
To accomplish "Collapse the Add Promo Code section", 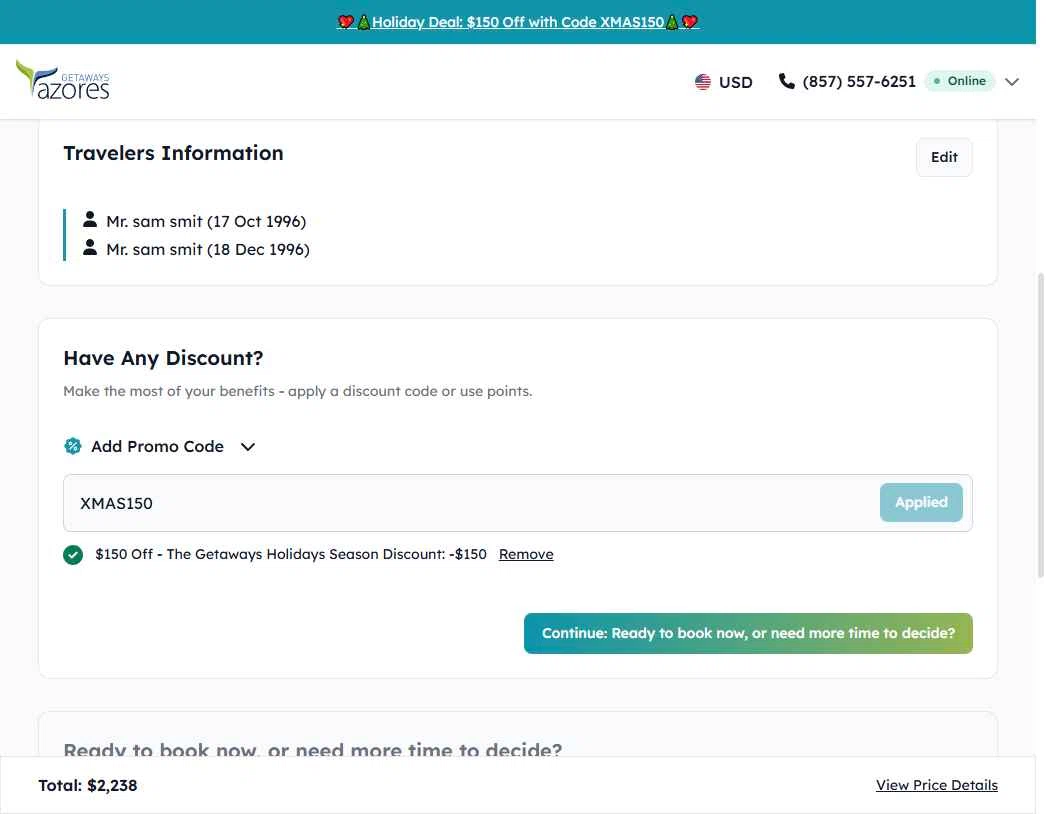I will coord(247,446).
